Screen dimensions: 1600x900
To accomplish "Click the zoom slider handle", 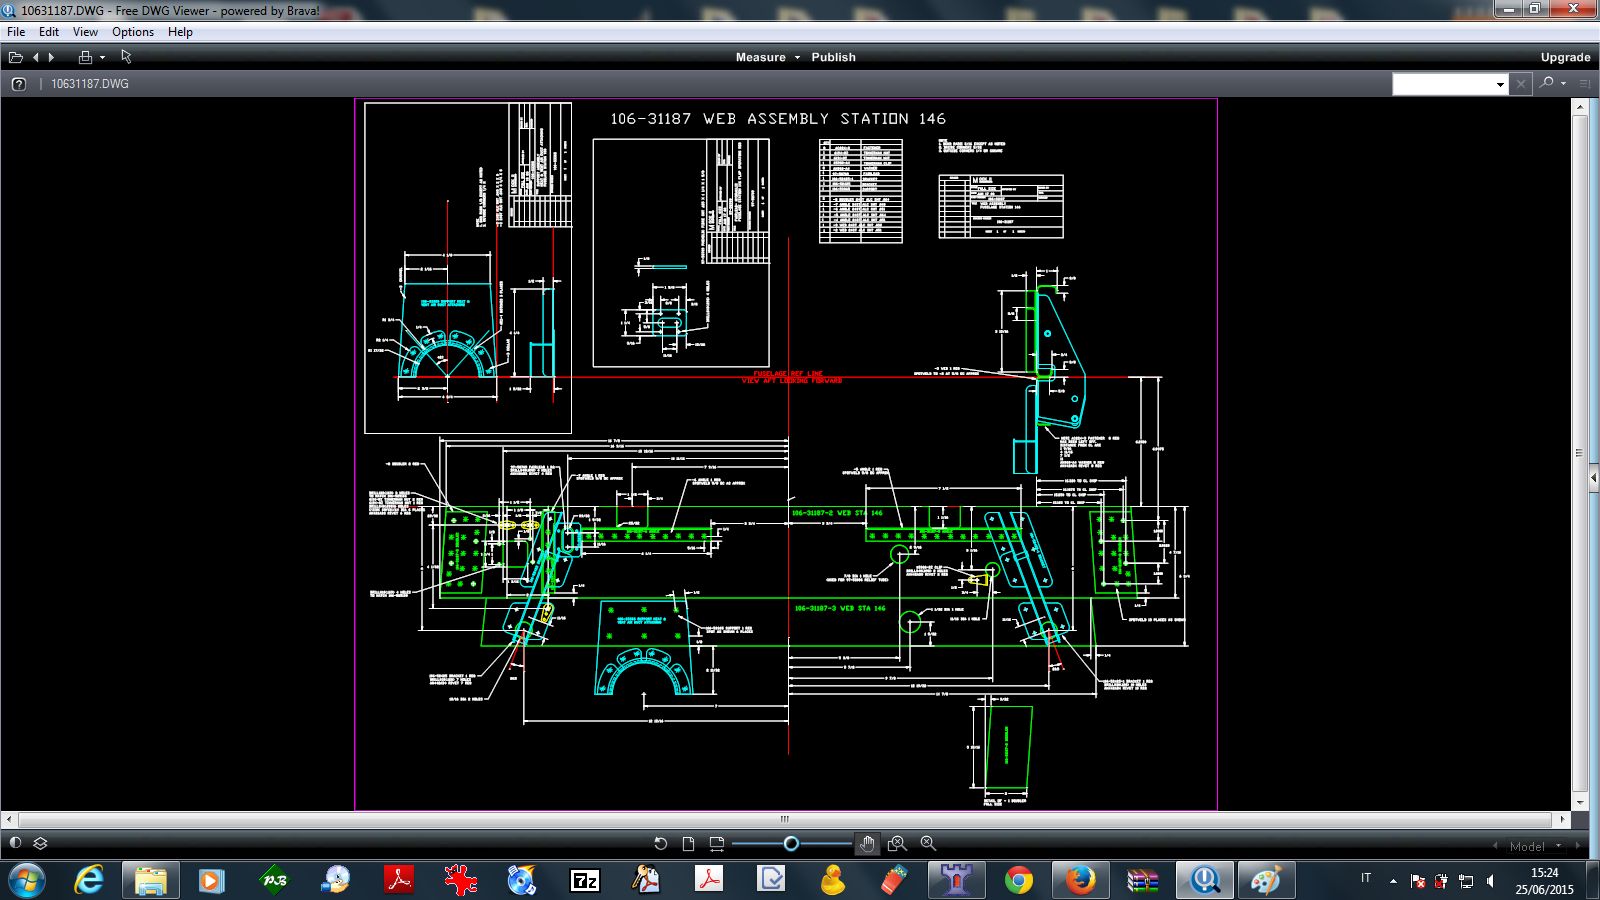I will pyautogui.click(x=791, y=843).
